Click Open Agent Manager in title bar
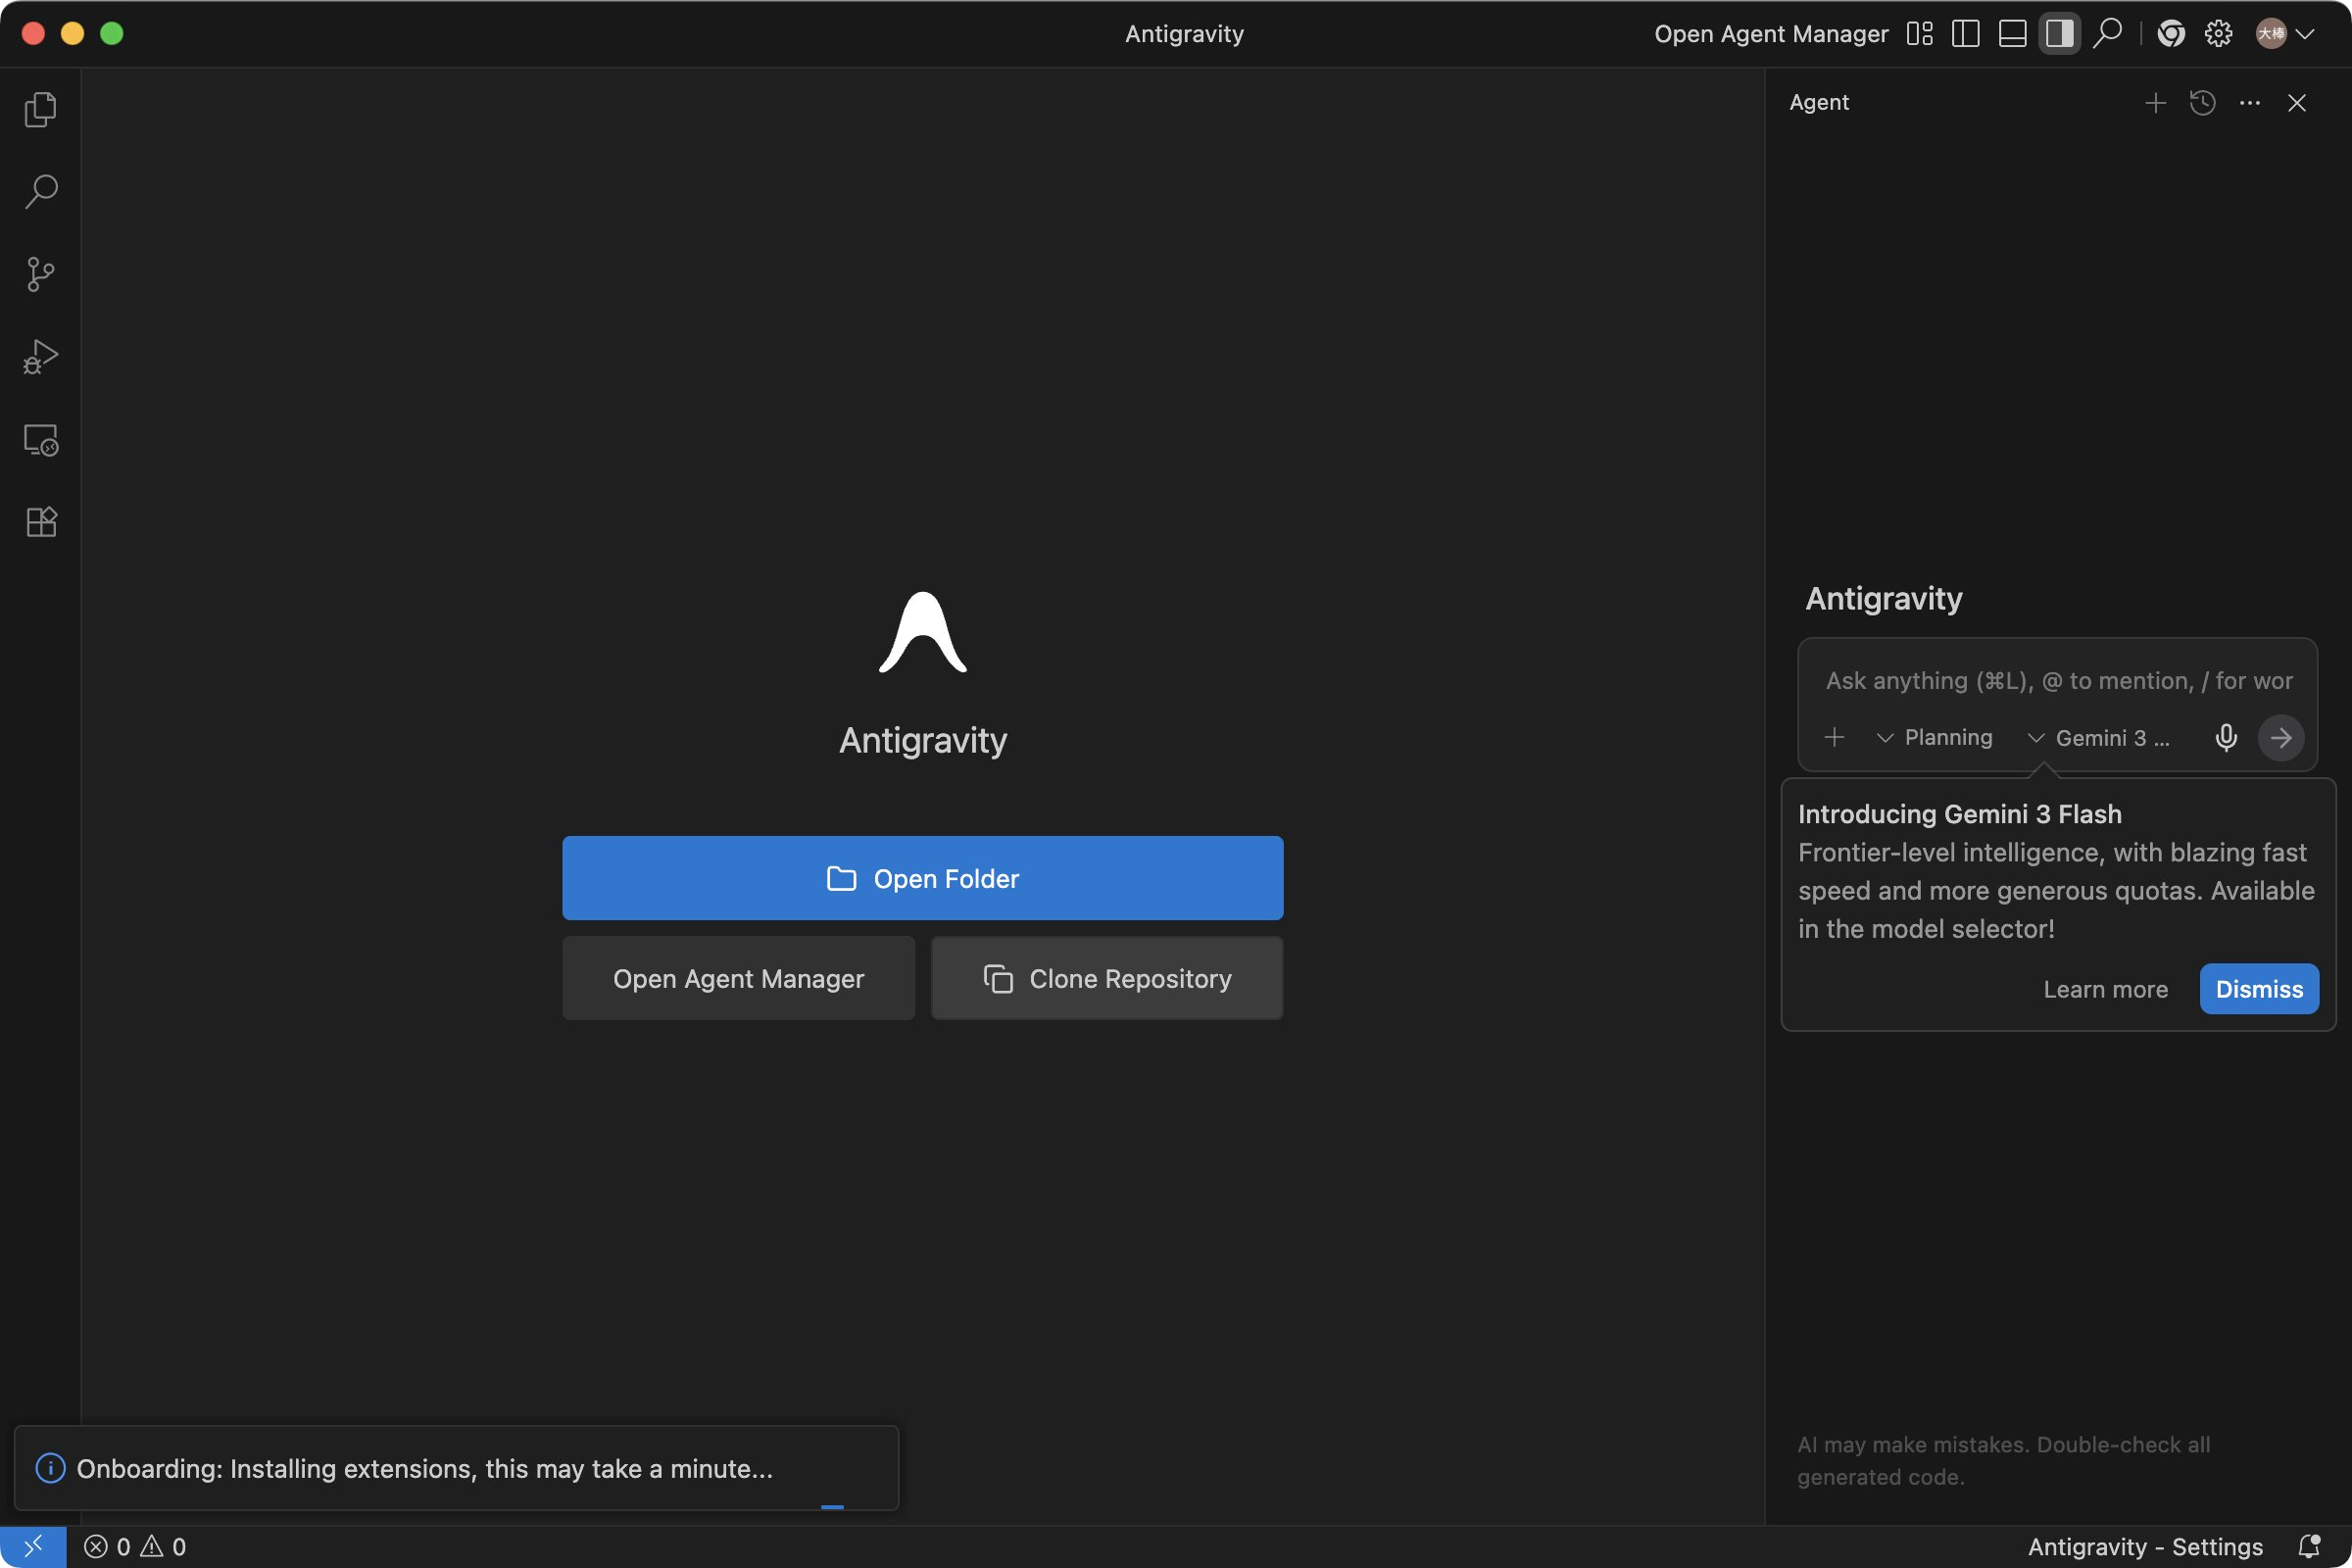Viewport: 2352px width, 1568px height. click(1770, 34)
